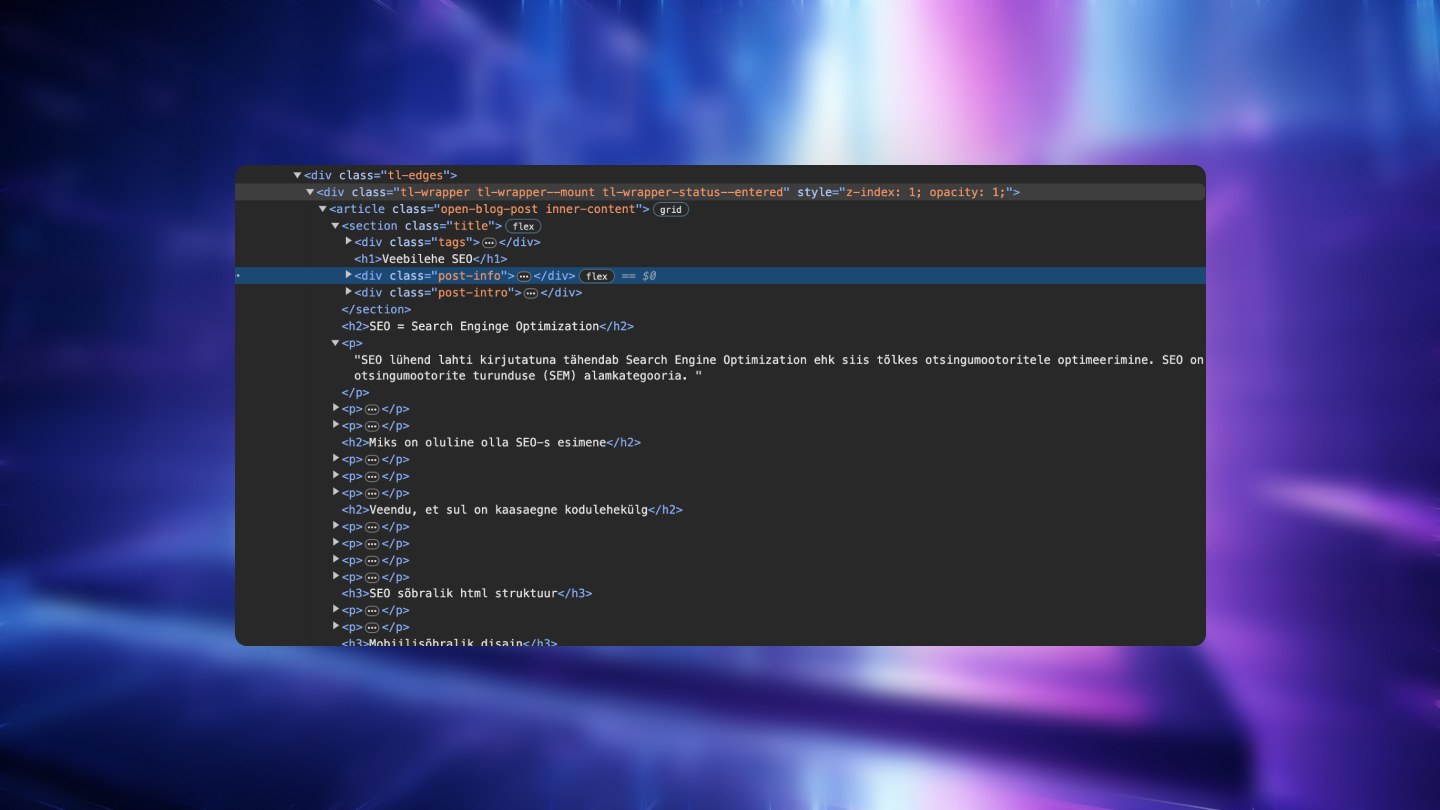
Task: Click the ellipsis in the first collapsed paragraph
Action: (371, 409)
